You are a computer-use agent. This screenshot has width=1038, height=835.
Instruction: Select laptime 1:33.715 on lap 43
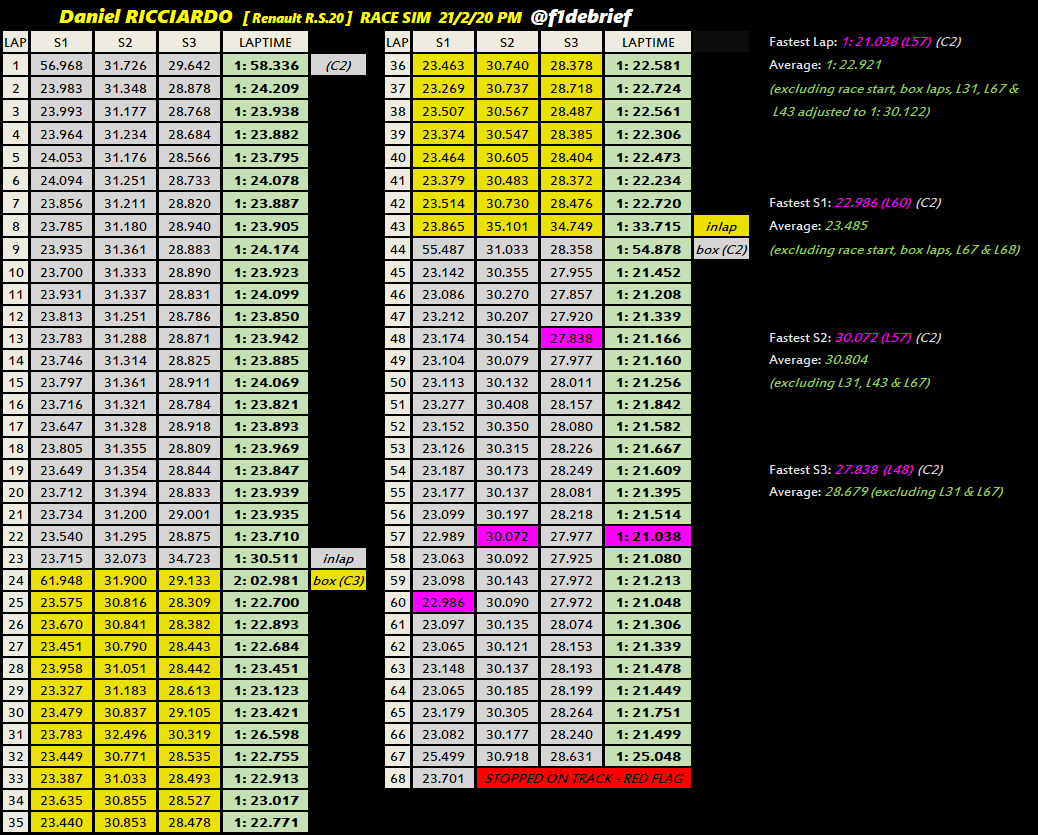647,226
